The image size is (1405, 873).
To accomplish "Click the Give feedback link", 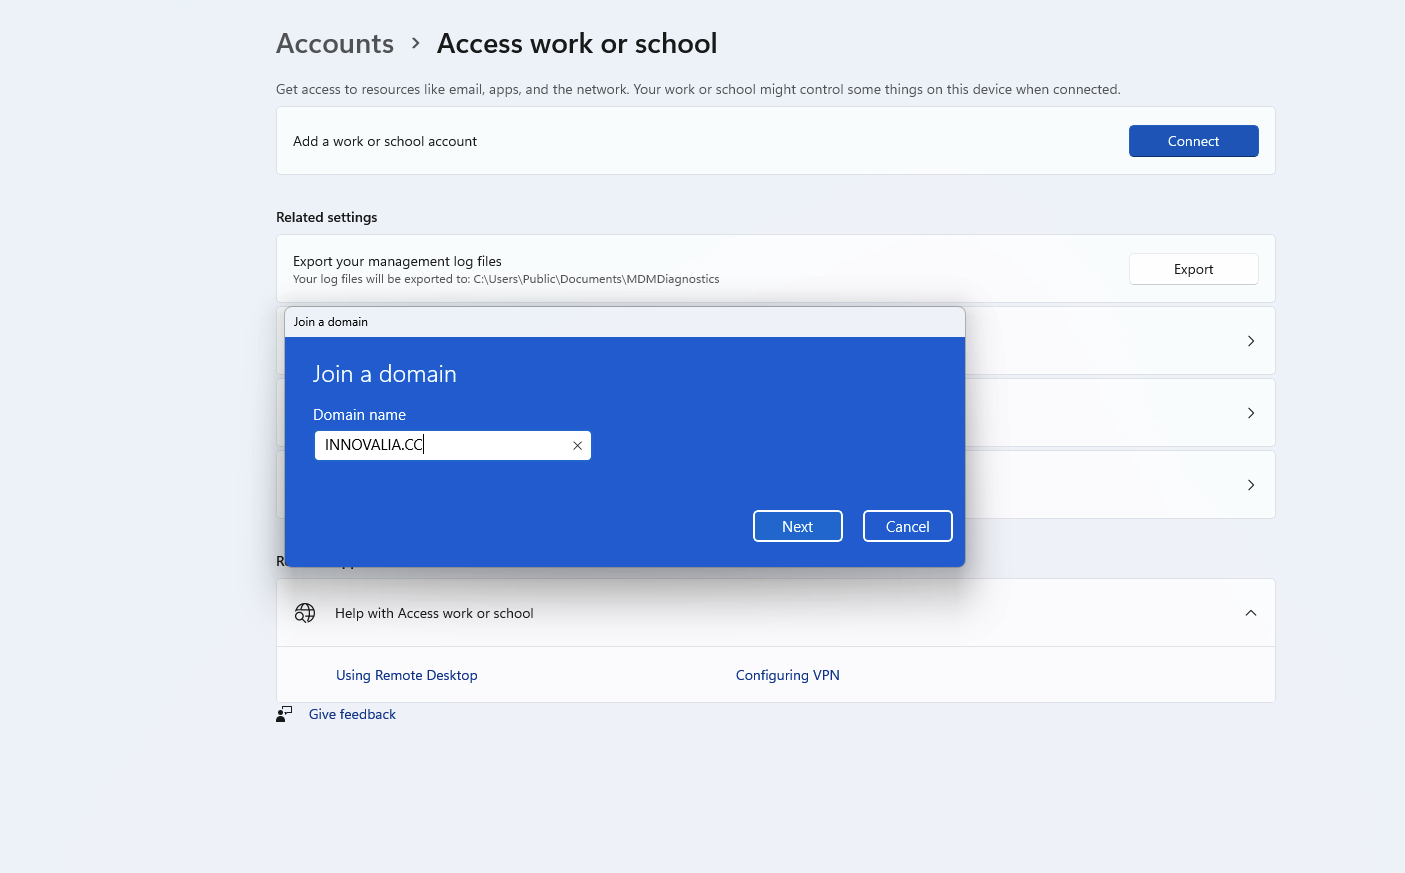I will tap(352, 714).
